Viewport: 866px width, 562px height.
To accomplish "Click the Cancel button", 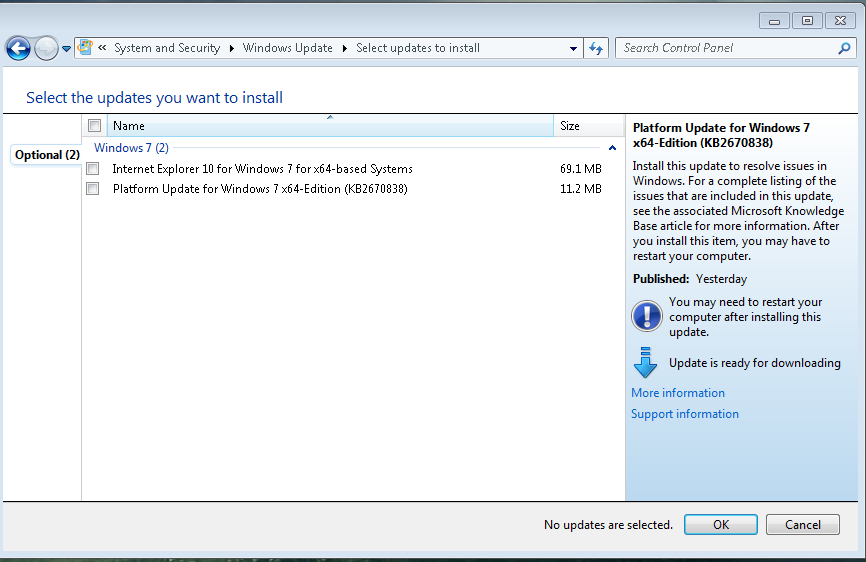I will point(802,524).
